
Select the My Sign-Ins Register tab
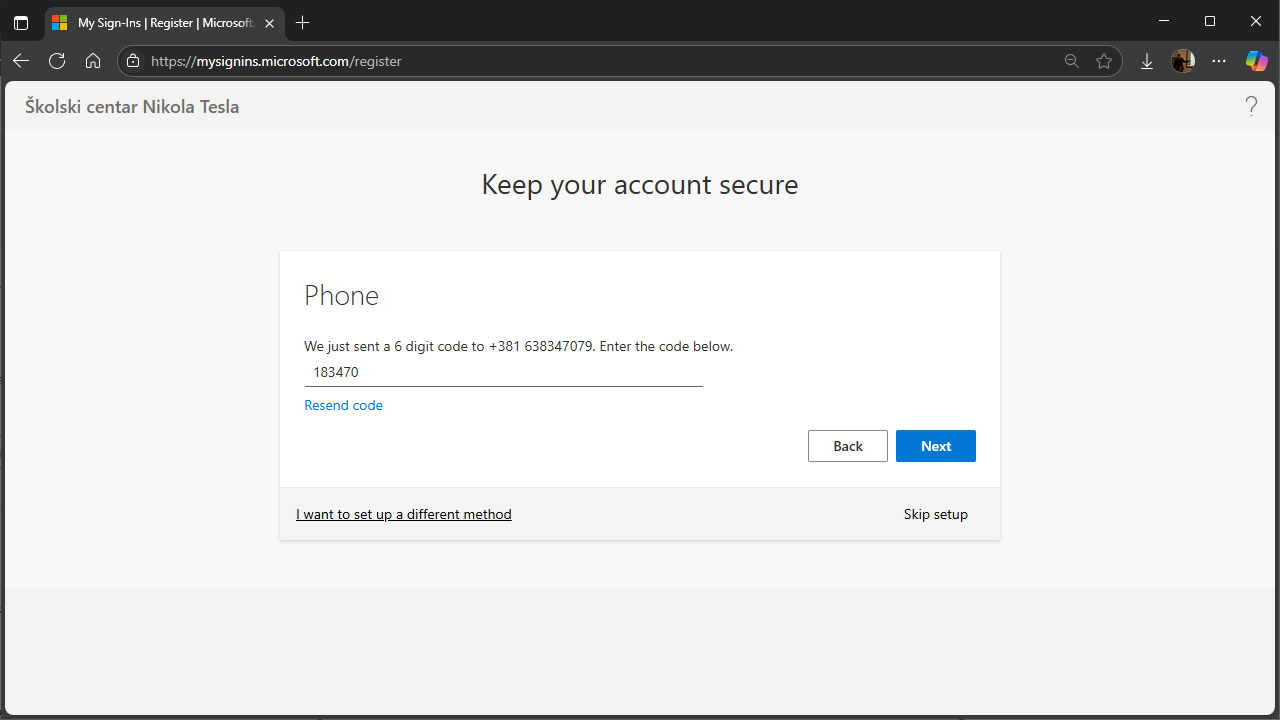coord(165,22)
